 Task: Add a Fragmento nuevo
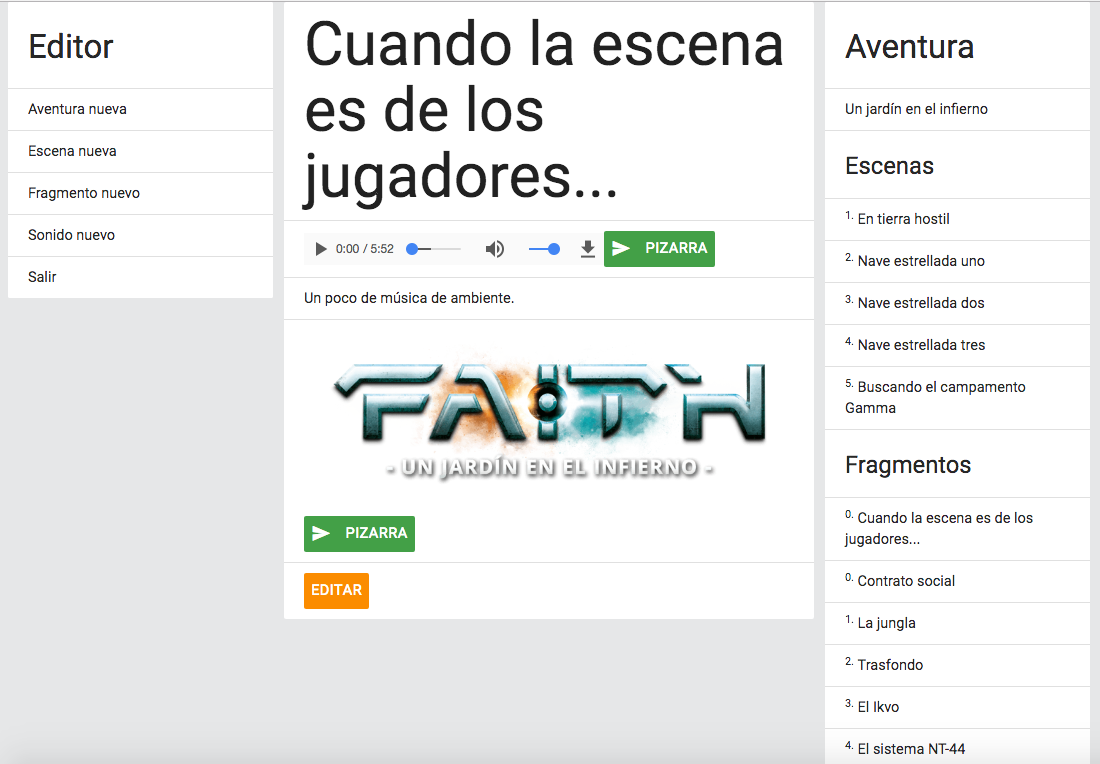[x=84, y=193]
